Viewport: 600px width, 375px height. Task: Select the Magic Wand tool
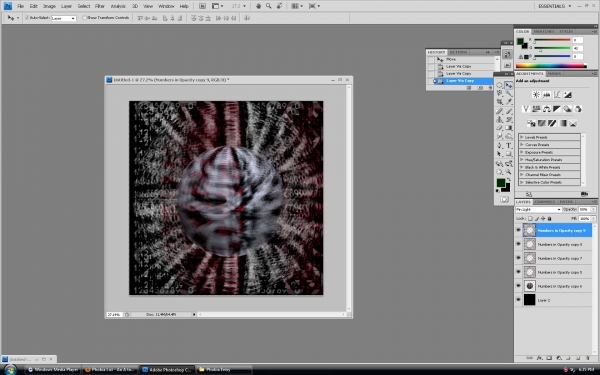tap(509, 93)
